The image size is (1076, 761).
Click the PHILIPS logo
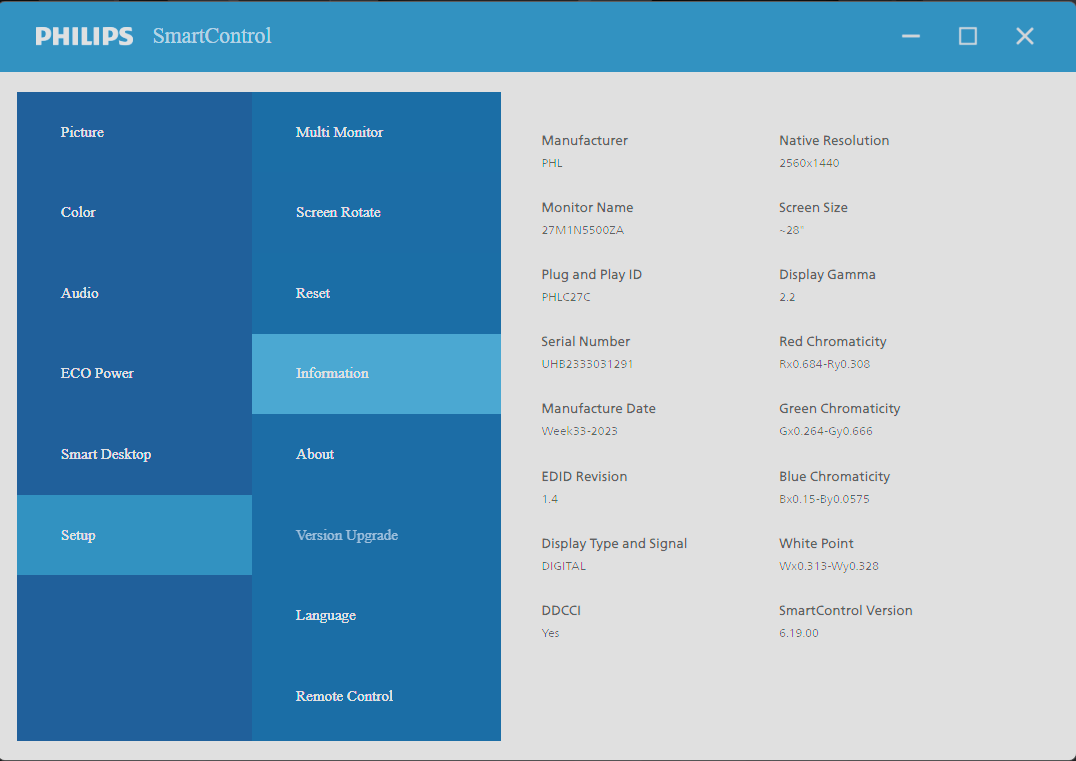[84, 36]
